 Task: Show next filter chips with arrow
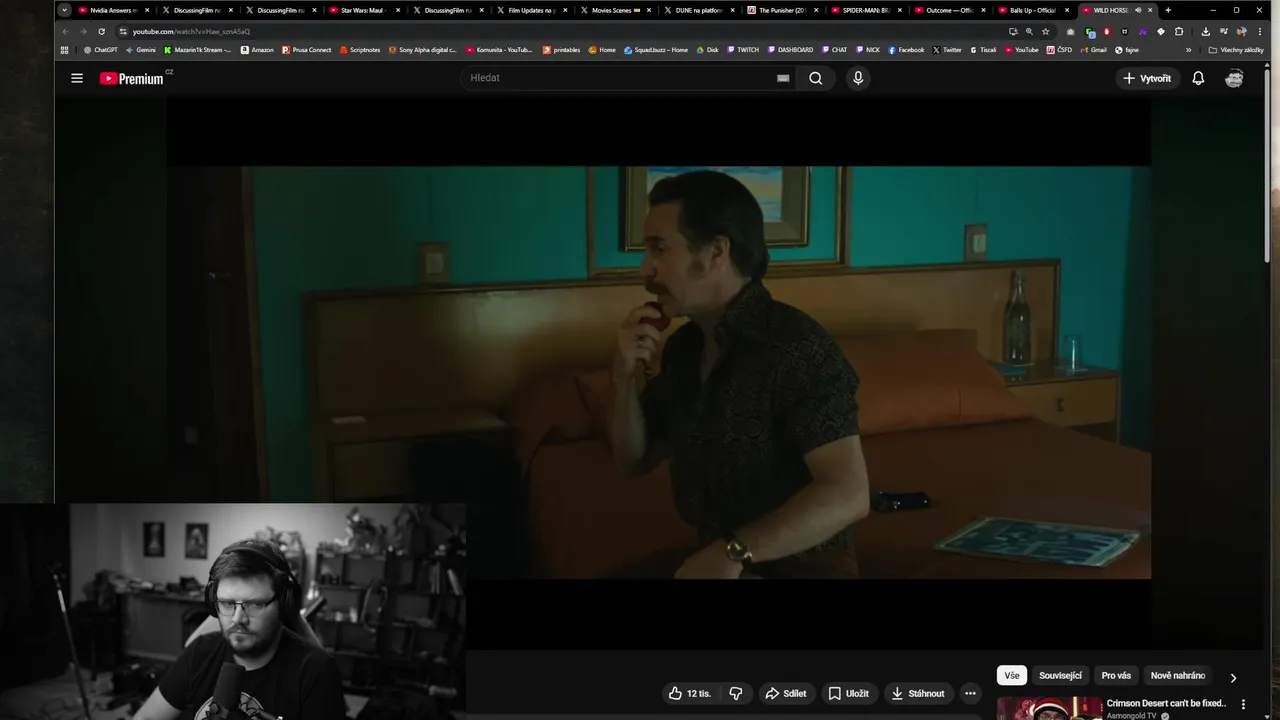coord(1233,677)
